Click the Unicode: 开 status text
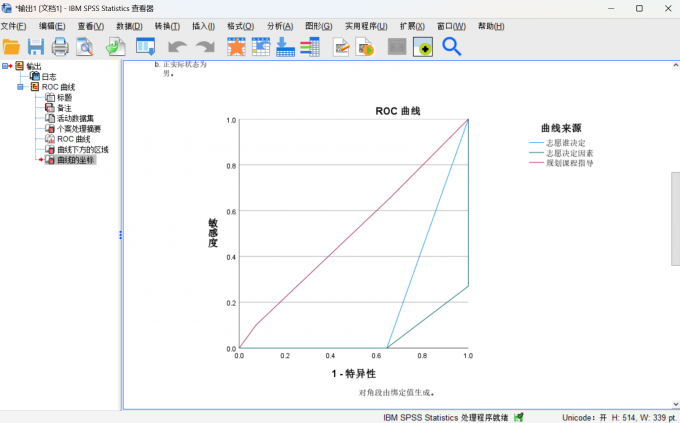Viewport: 680px width, 423px height. coord(584,417)
